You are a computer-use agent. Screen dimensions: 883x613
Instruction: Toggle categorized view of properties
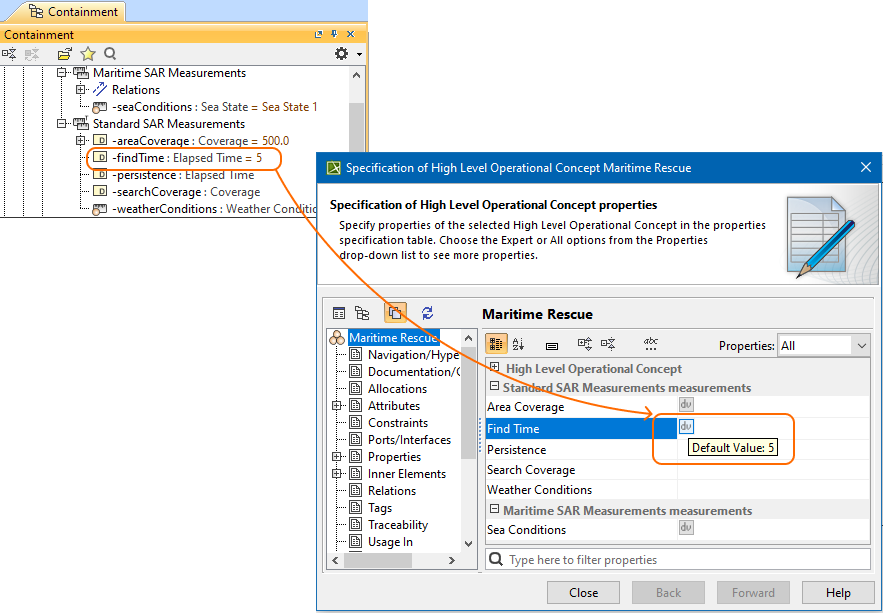[x=496, y=344]
